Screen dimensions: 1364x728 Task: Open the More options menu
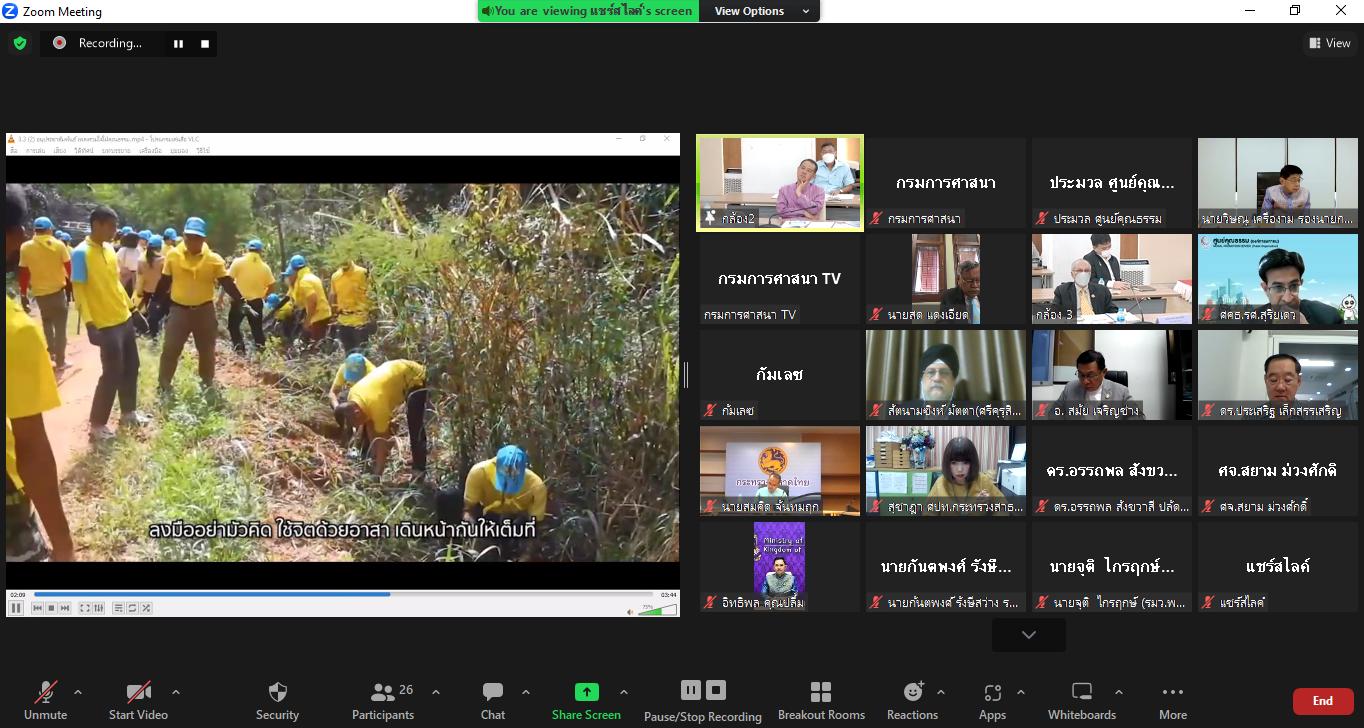click(x=1173, y=700)
